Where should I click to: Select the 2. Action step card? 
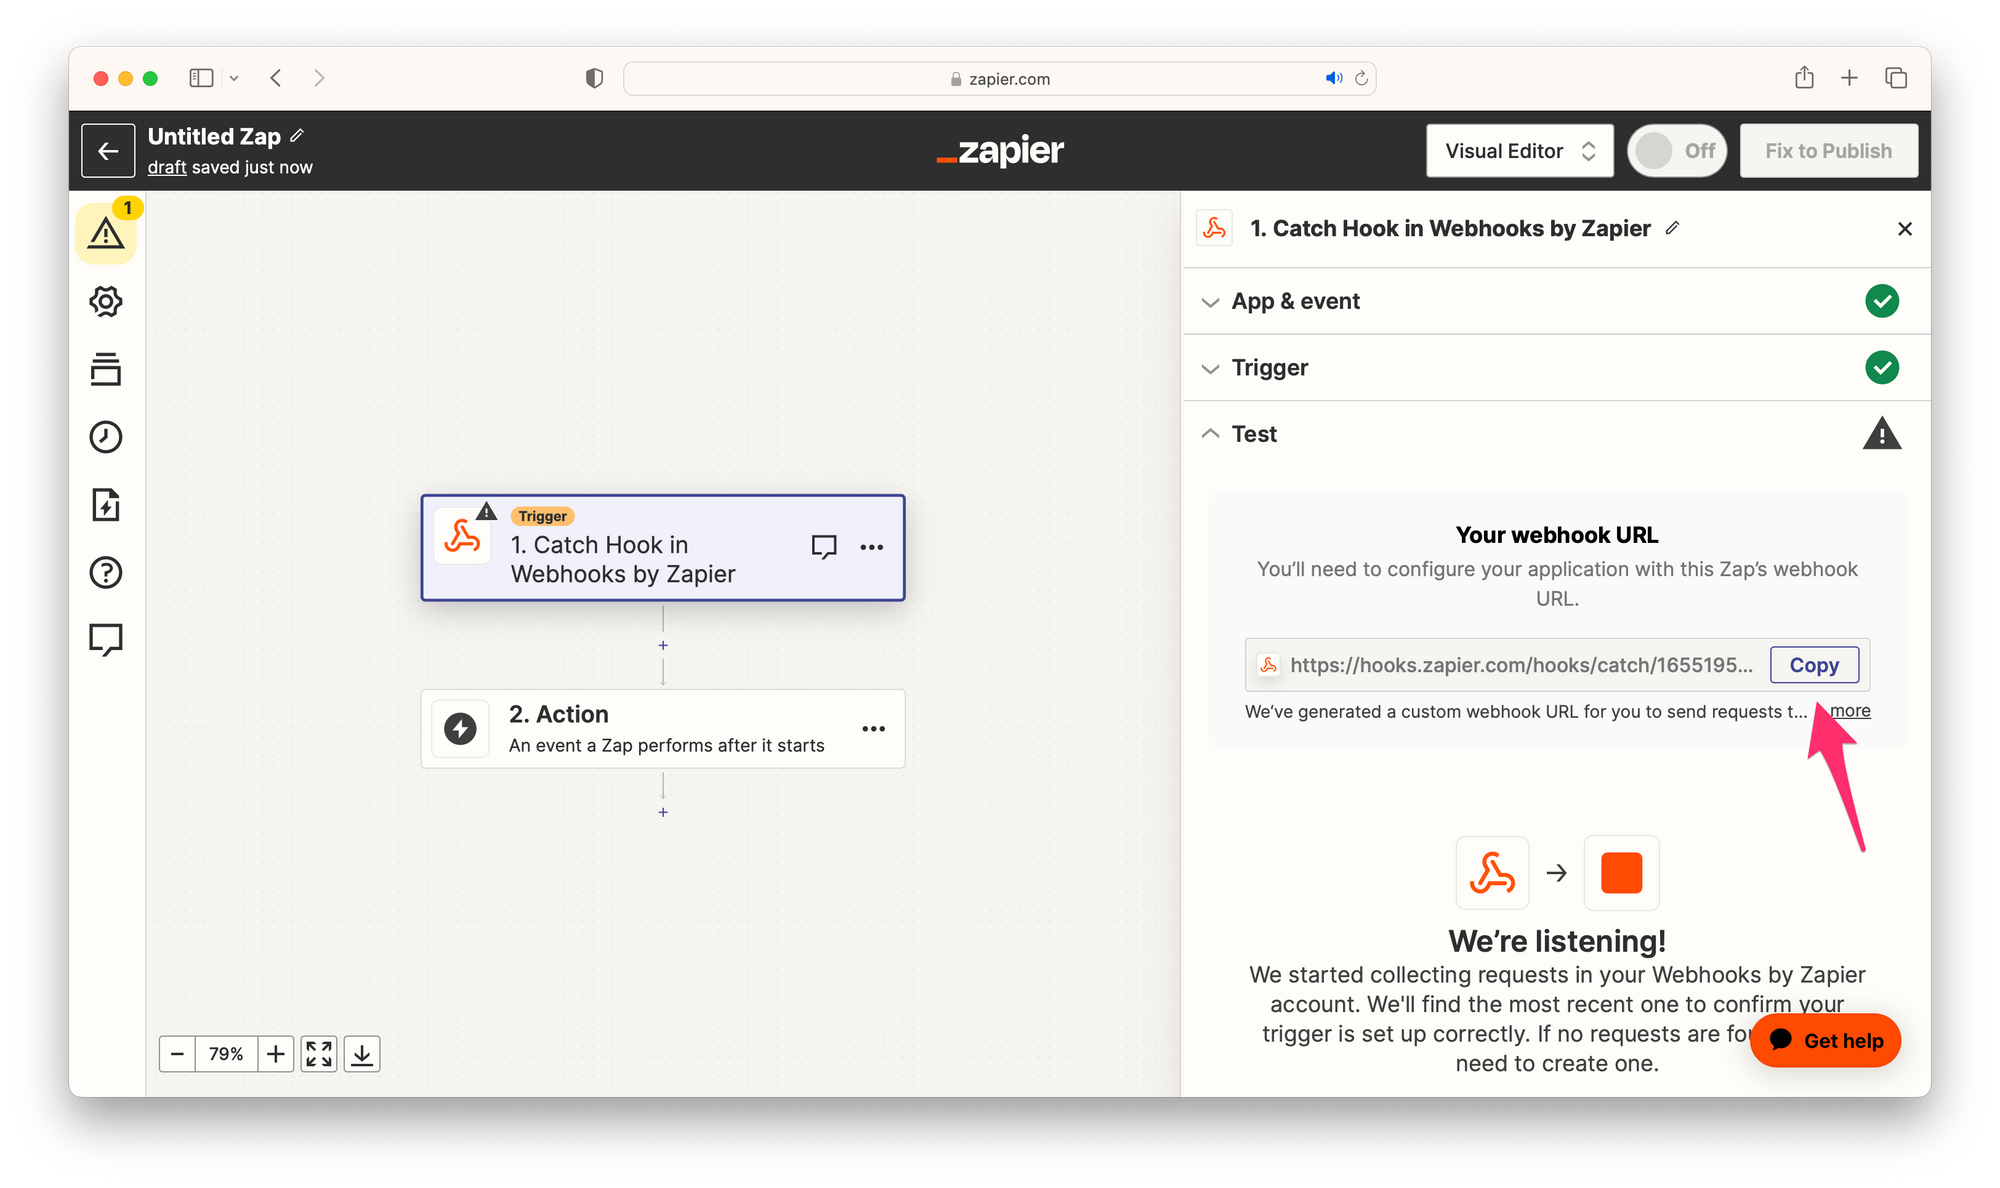[x=663, y=729]
